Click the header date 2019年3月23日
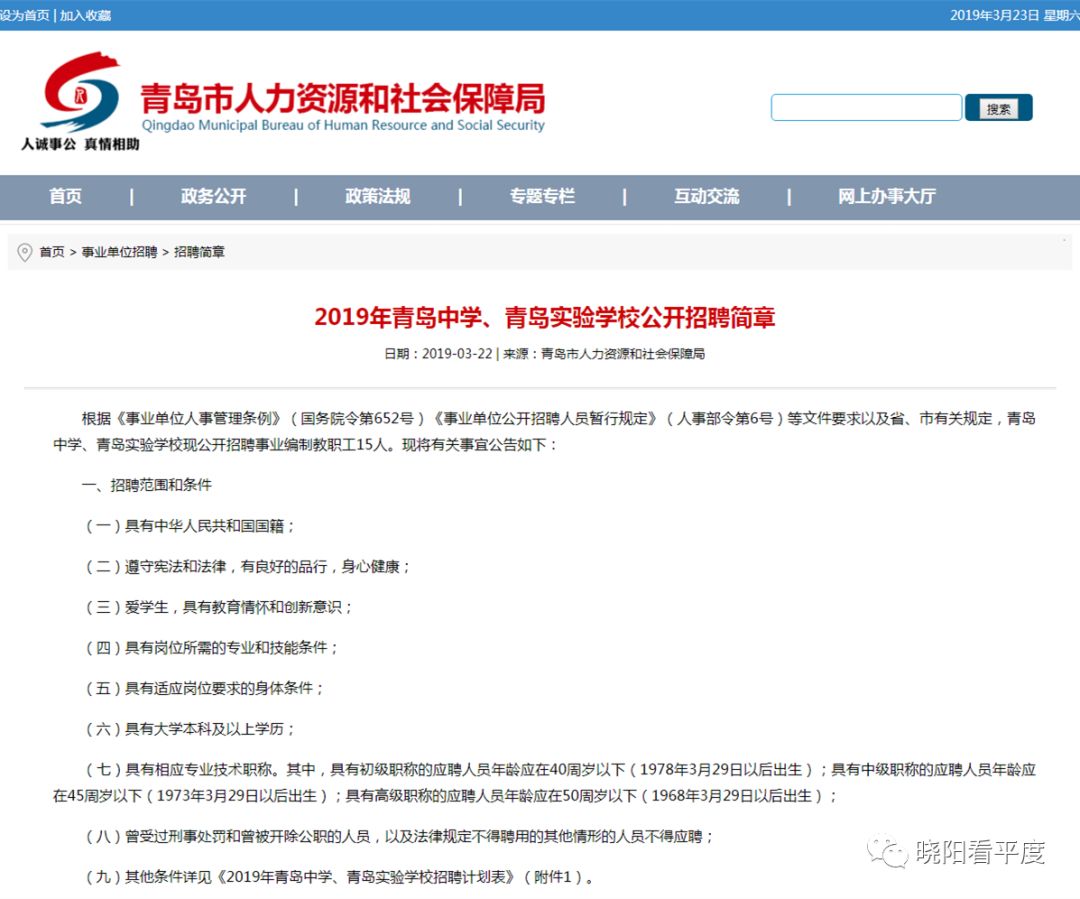The height and width of the screenshot is (899, 1080). click(x=995, y=15)
